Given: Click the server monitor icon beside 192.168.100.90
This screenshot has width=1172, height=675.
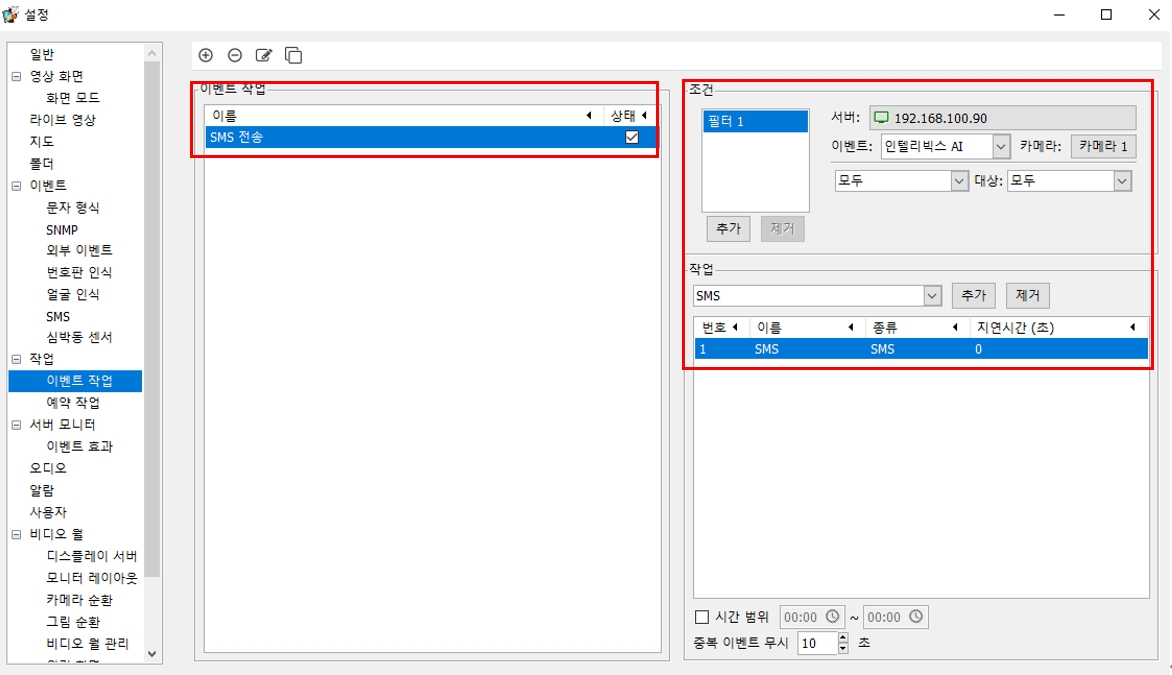Looking at the screenshot, I should coord(881,118).
